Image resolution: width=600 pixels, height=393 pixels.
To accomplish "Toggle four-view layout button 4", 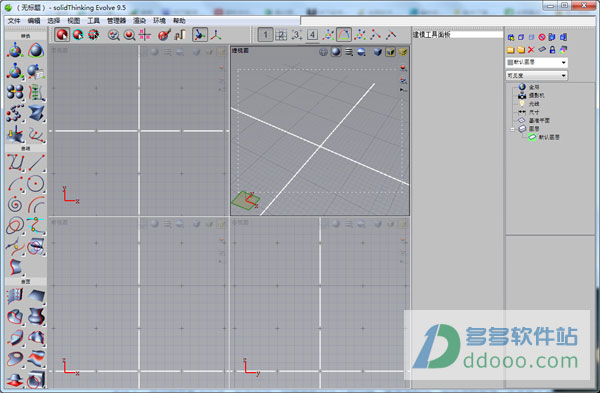I will point(312,35).
